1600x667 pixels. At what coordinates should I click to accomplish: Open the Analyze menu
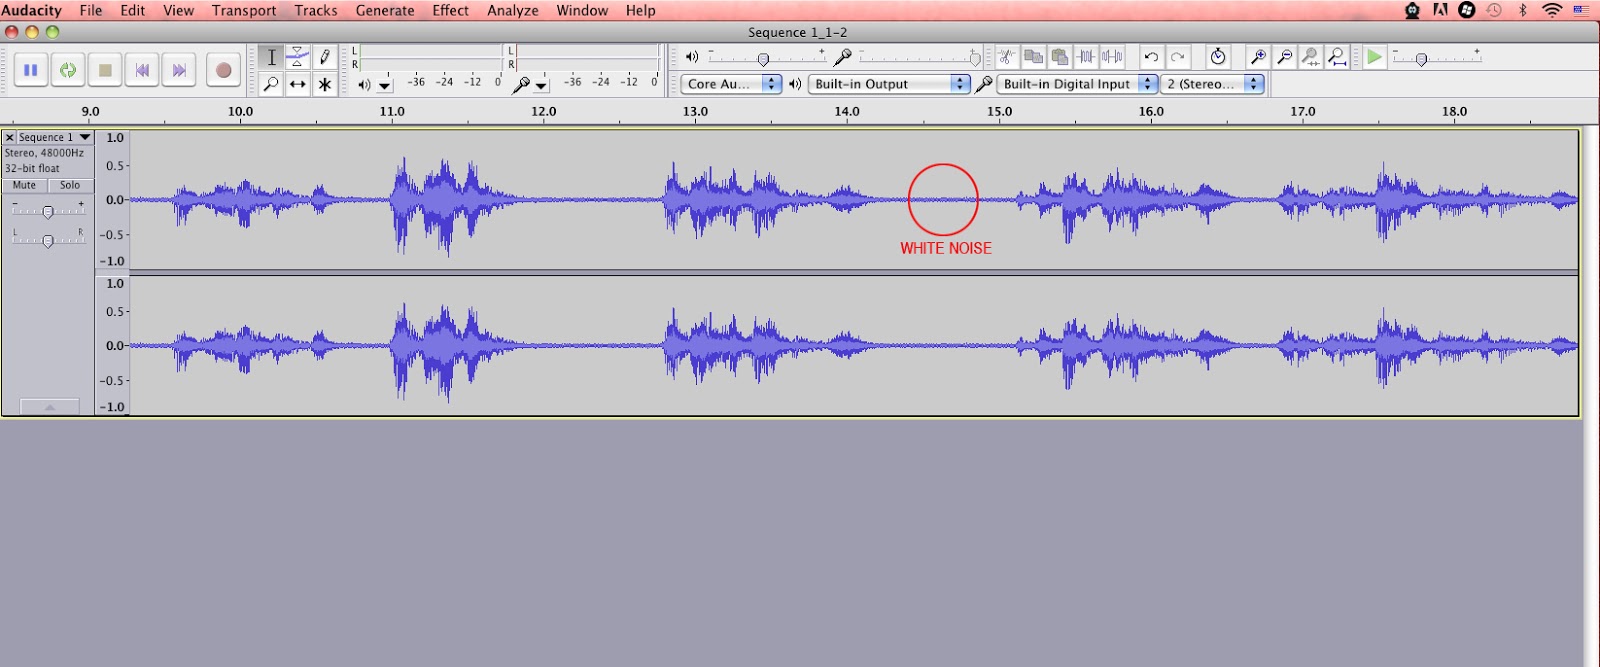click(x=513, y=10)
